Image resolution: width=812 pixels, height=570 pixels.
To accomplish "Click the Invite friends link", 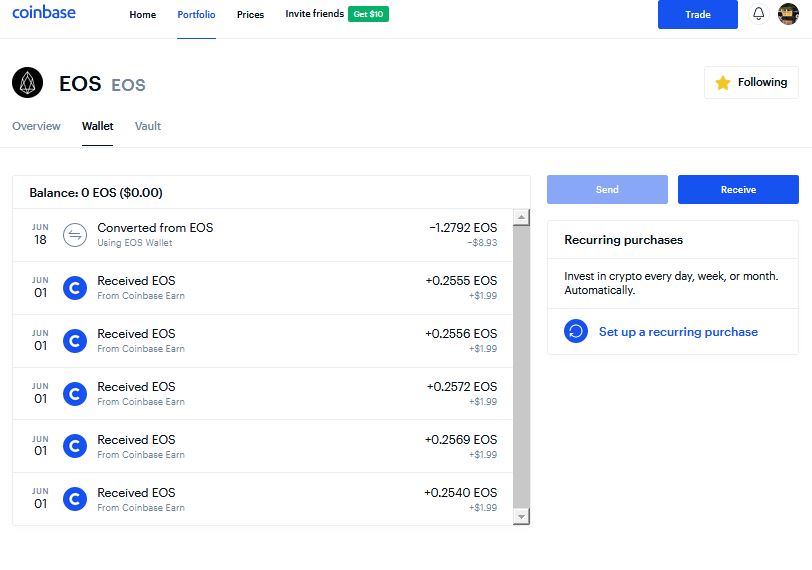I will point(314,14).
